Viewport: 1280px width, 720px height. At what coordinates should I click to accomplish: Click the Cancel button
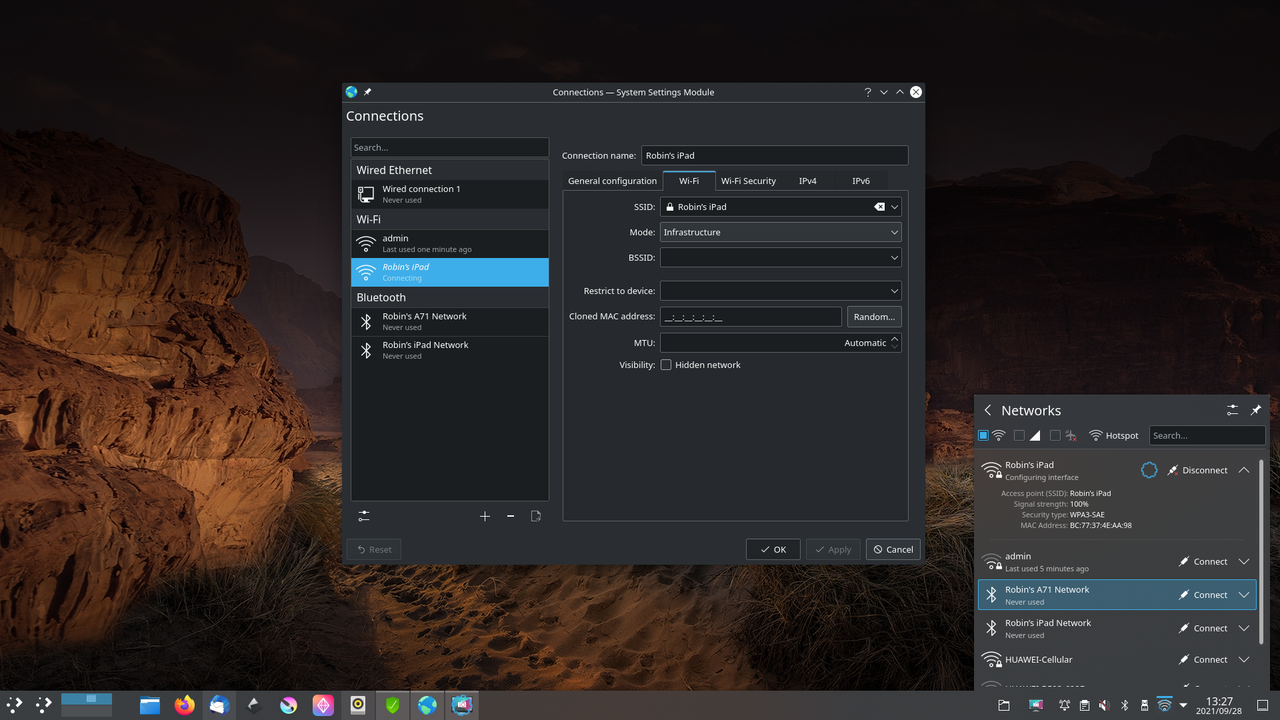pos(893,549)
